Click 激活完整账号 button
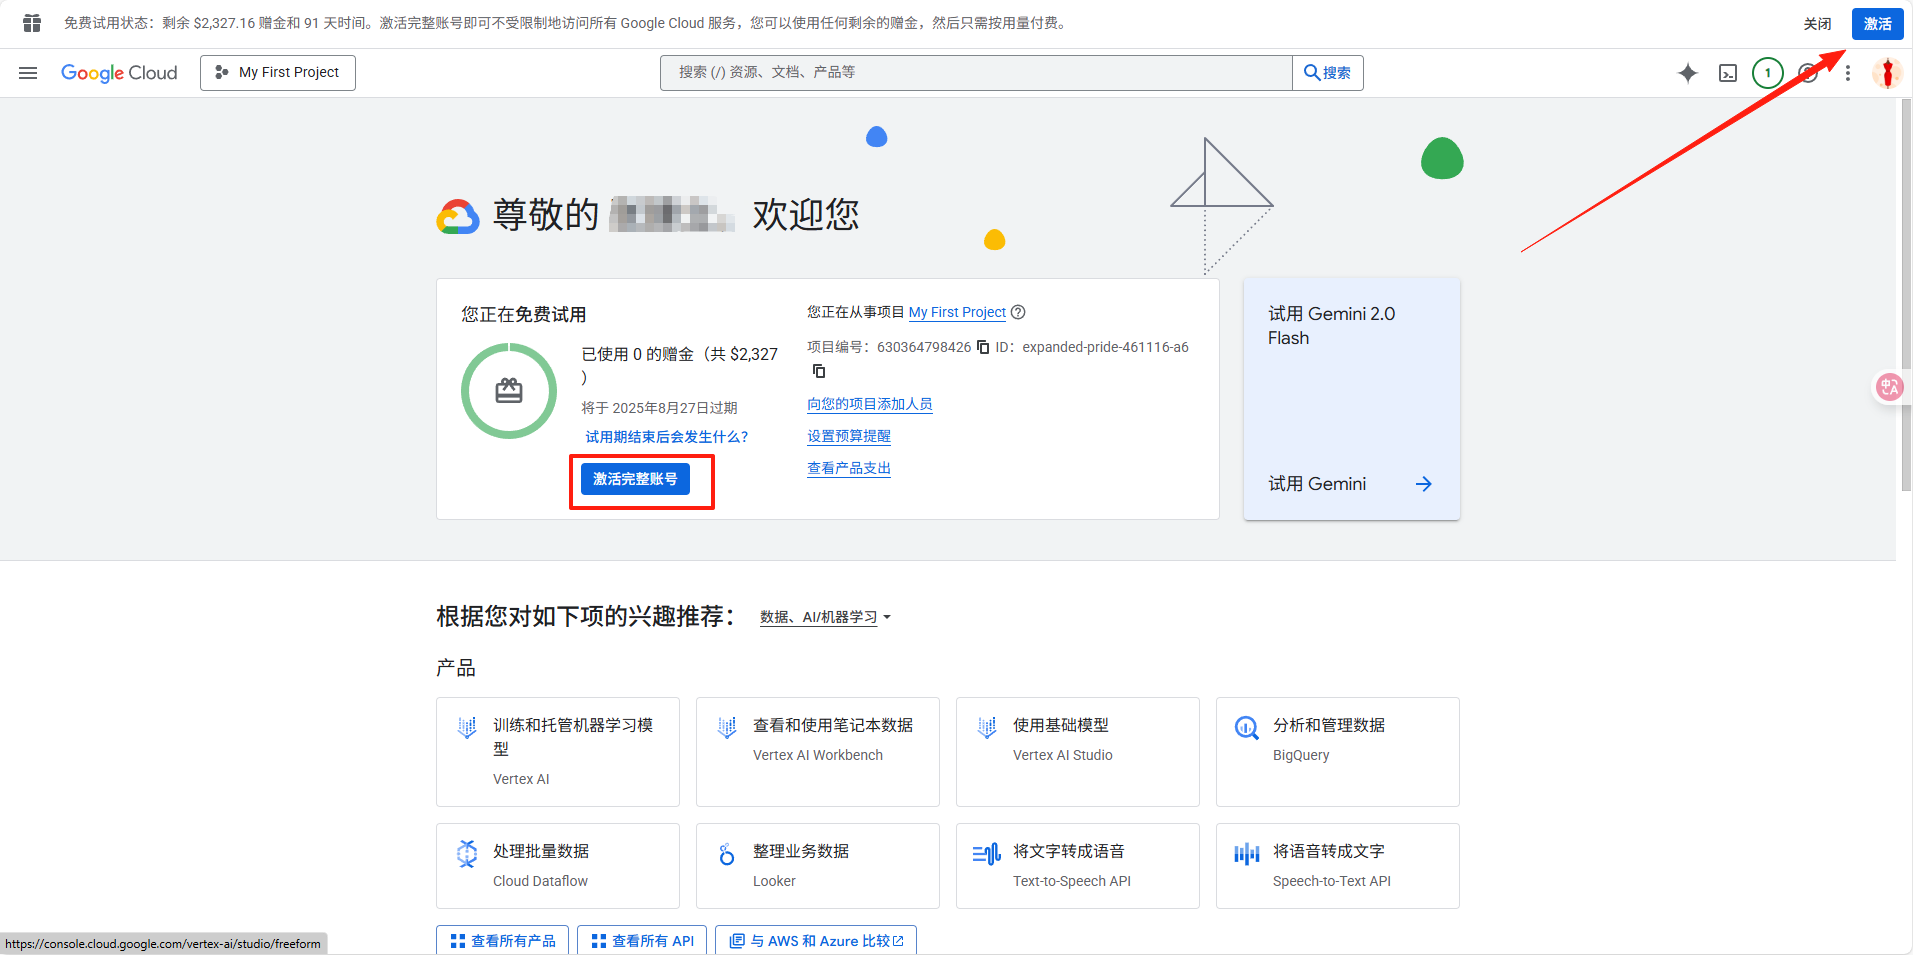 click(635, 479)
